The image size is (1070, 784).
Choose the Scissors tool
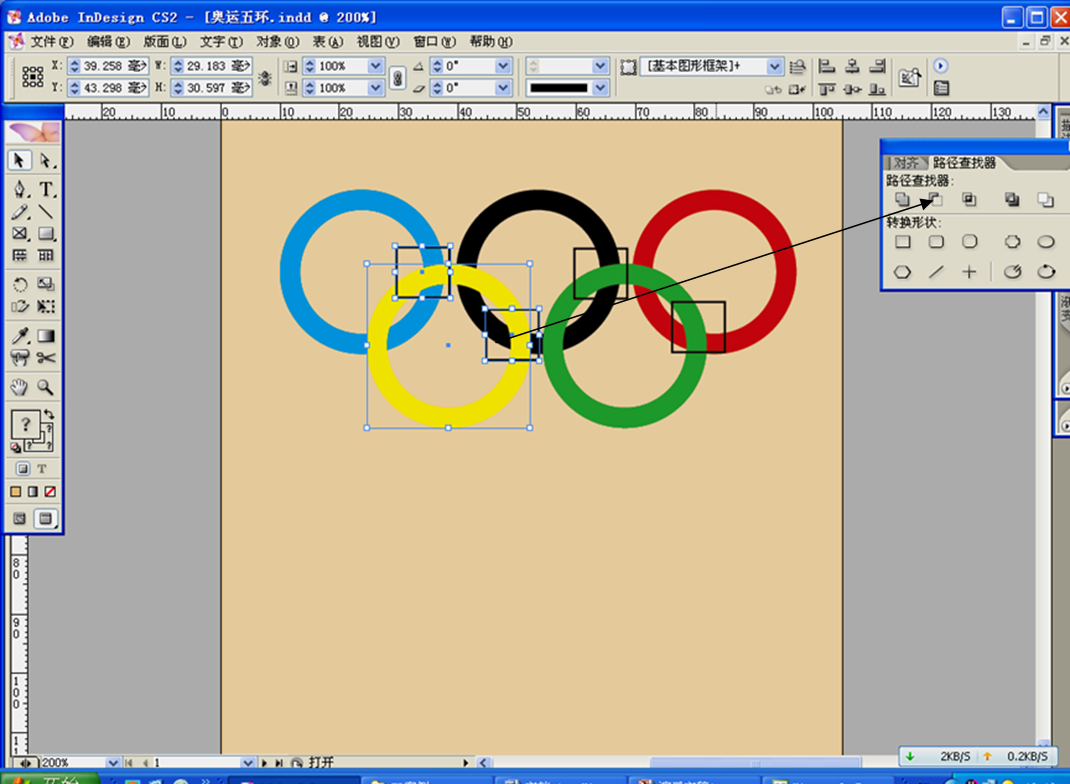pos(46,358)
